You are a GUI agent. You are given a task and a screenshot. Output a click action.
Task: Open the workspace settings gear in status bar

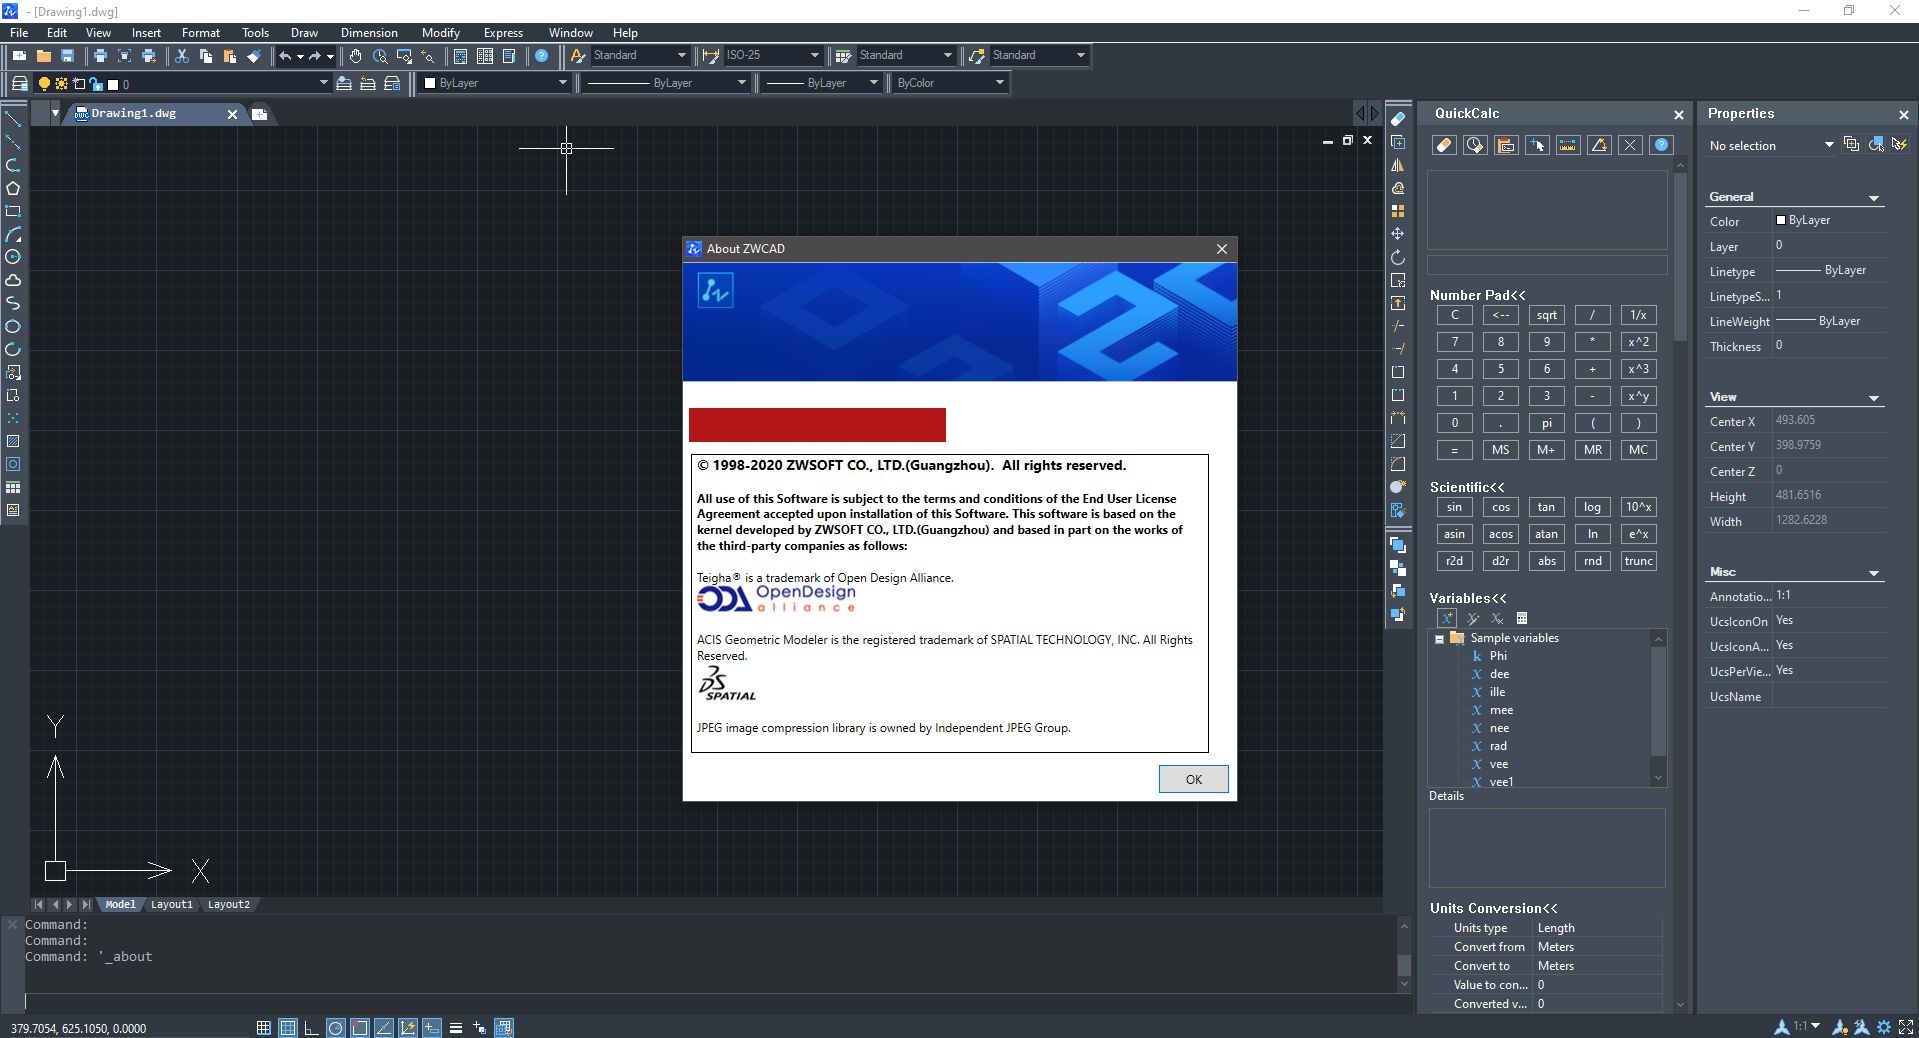coord(1884,1027)
